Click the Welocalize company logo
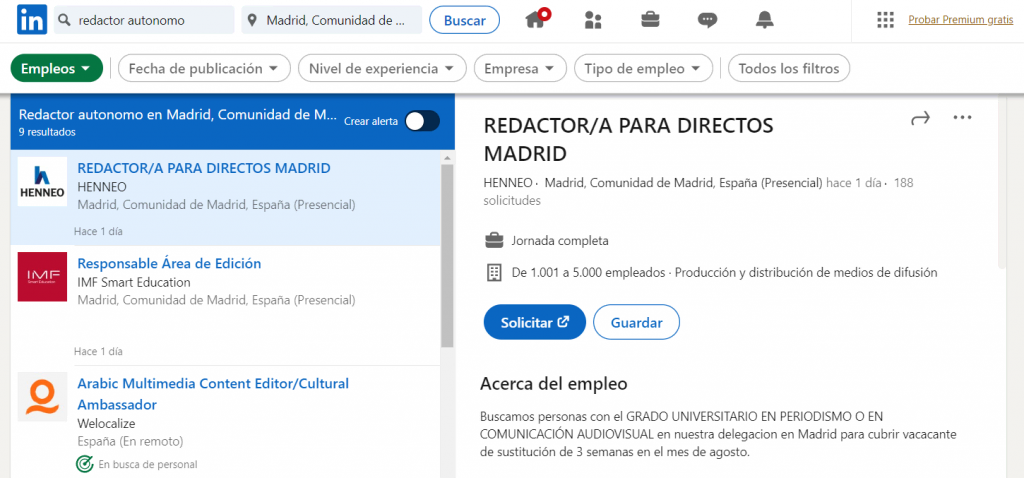This screenshot has height=478, width=1024. click(42, 396)
